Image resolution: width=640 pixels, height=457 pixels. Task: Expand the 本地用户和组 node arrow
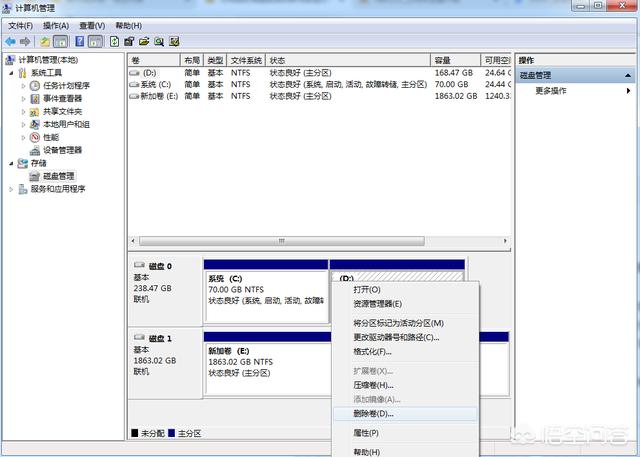(23, 125)
